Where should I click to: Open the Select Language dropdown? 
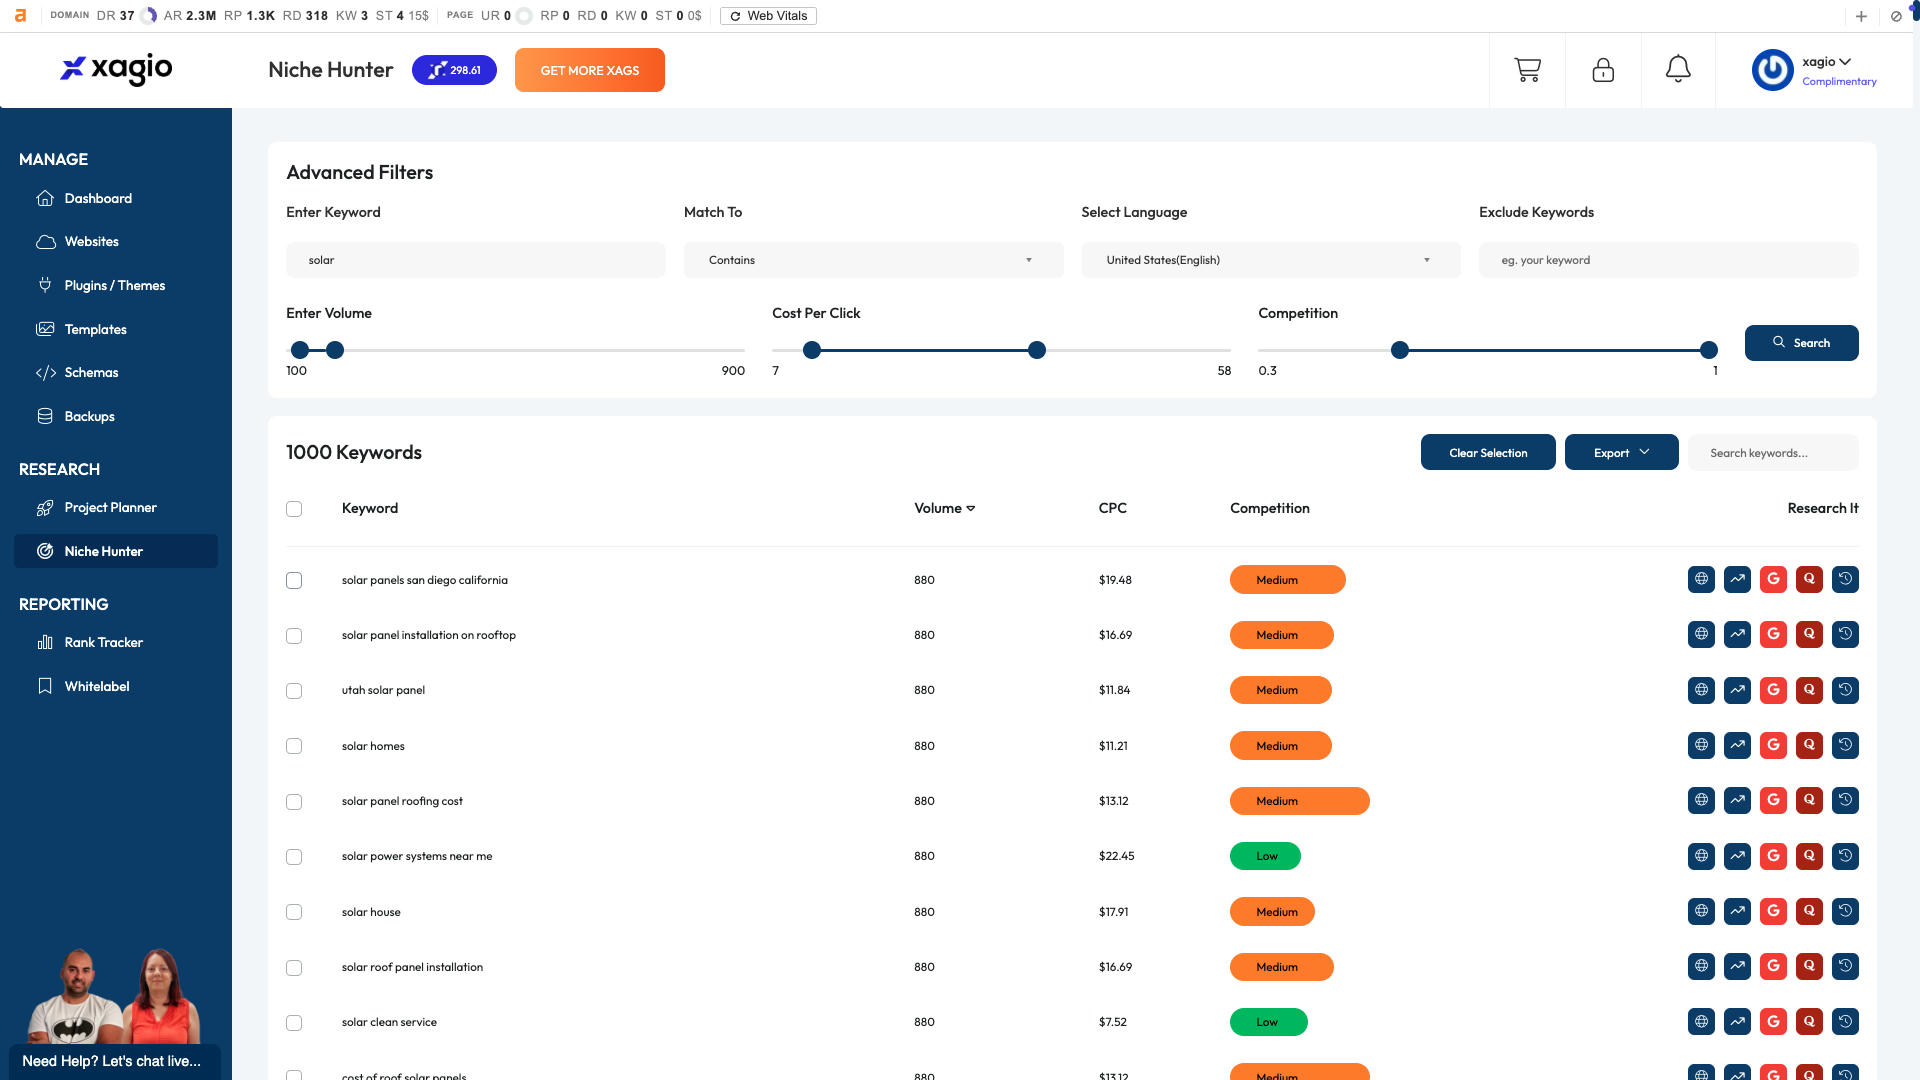pos(1270,260)
